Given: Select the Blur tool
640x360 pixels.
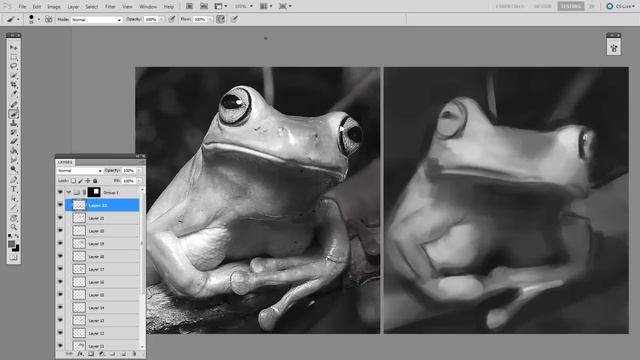Looking at the screenshot, I should [13, 160].
